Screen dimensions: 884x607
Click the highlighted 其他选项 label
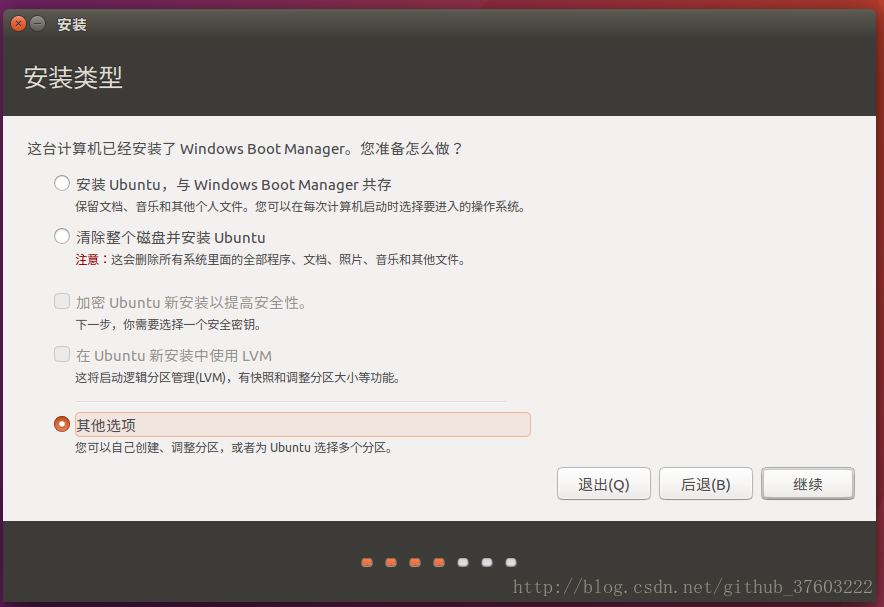click(x=303, y=424)
